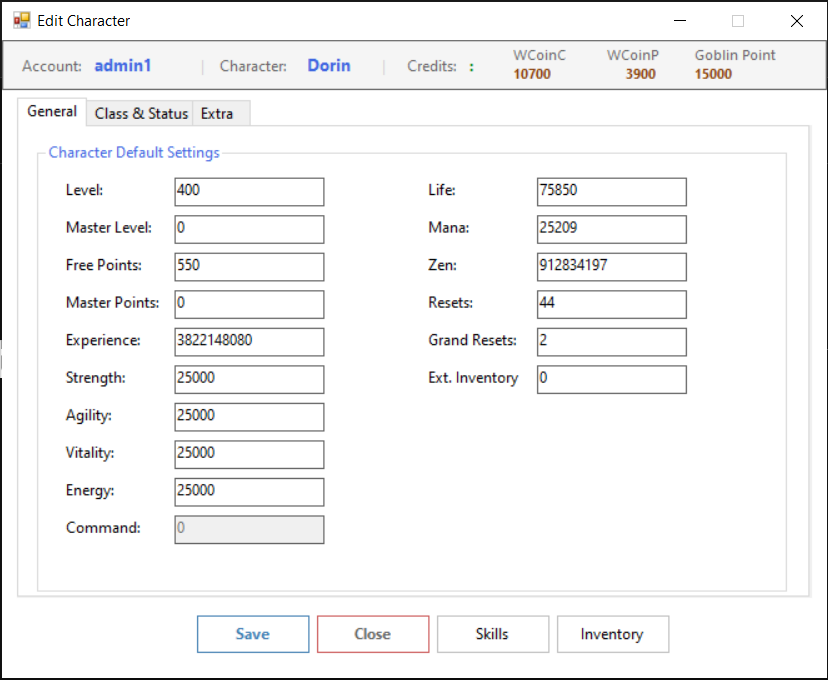Click the Life value field
The height and width of the screenshot is (680, 828).
pos(611,191)
